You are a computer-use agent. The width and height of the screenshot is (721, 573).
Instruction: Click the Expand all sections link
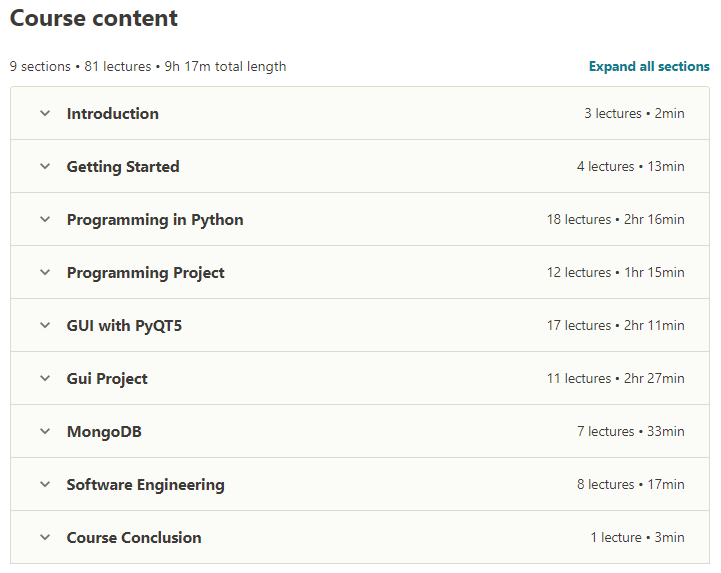click(649, 66)
